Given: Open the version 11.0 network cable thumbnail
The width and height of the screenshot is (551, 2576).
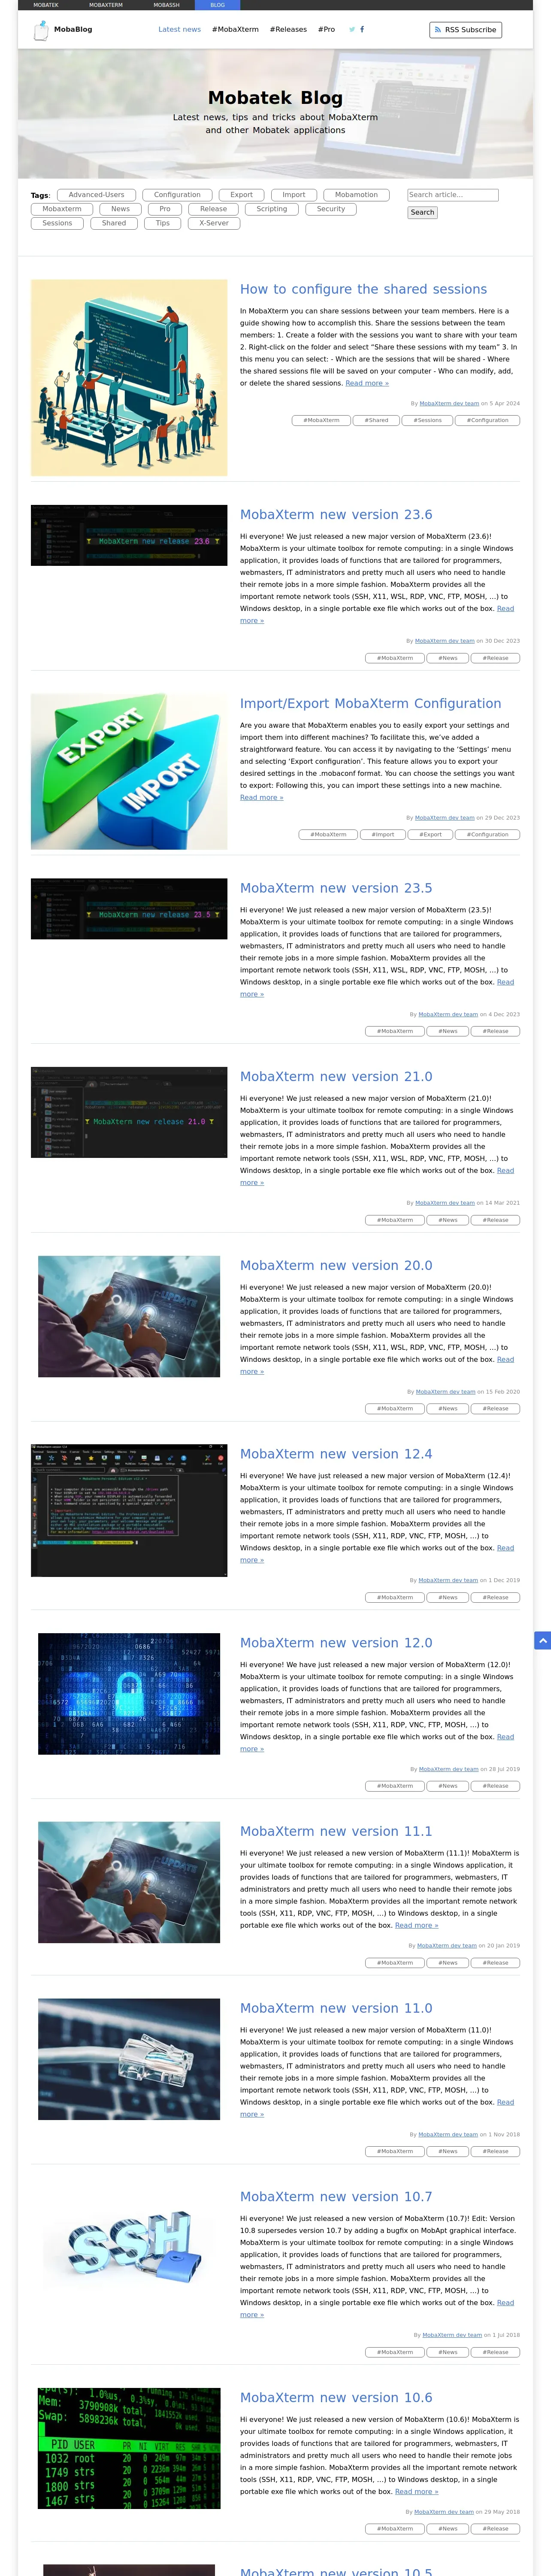Looking at the screenshot, I should tap(129, 2059).
